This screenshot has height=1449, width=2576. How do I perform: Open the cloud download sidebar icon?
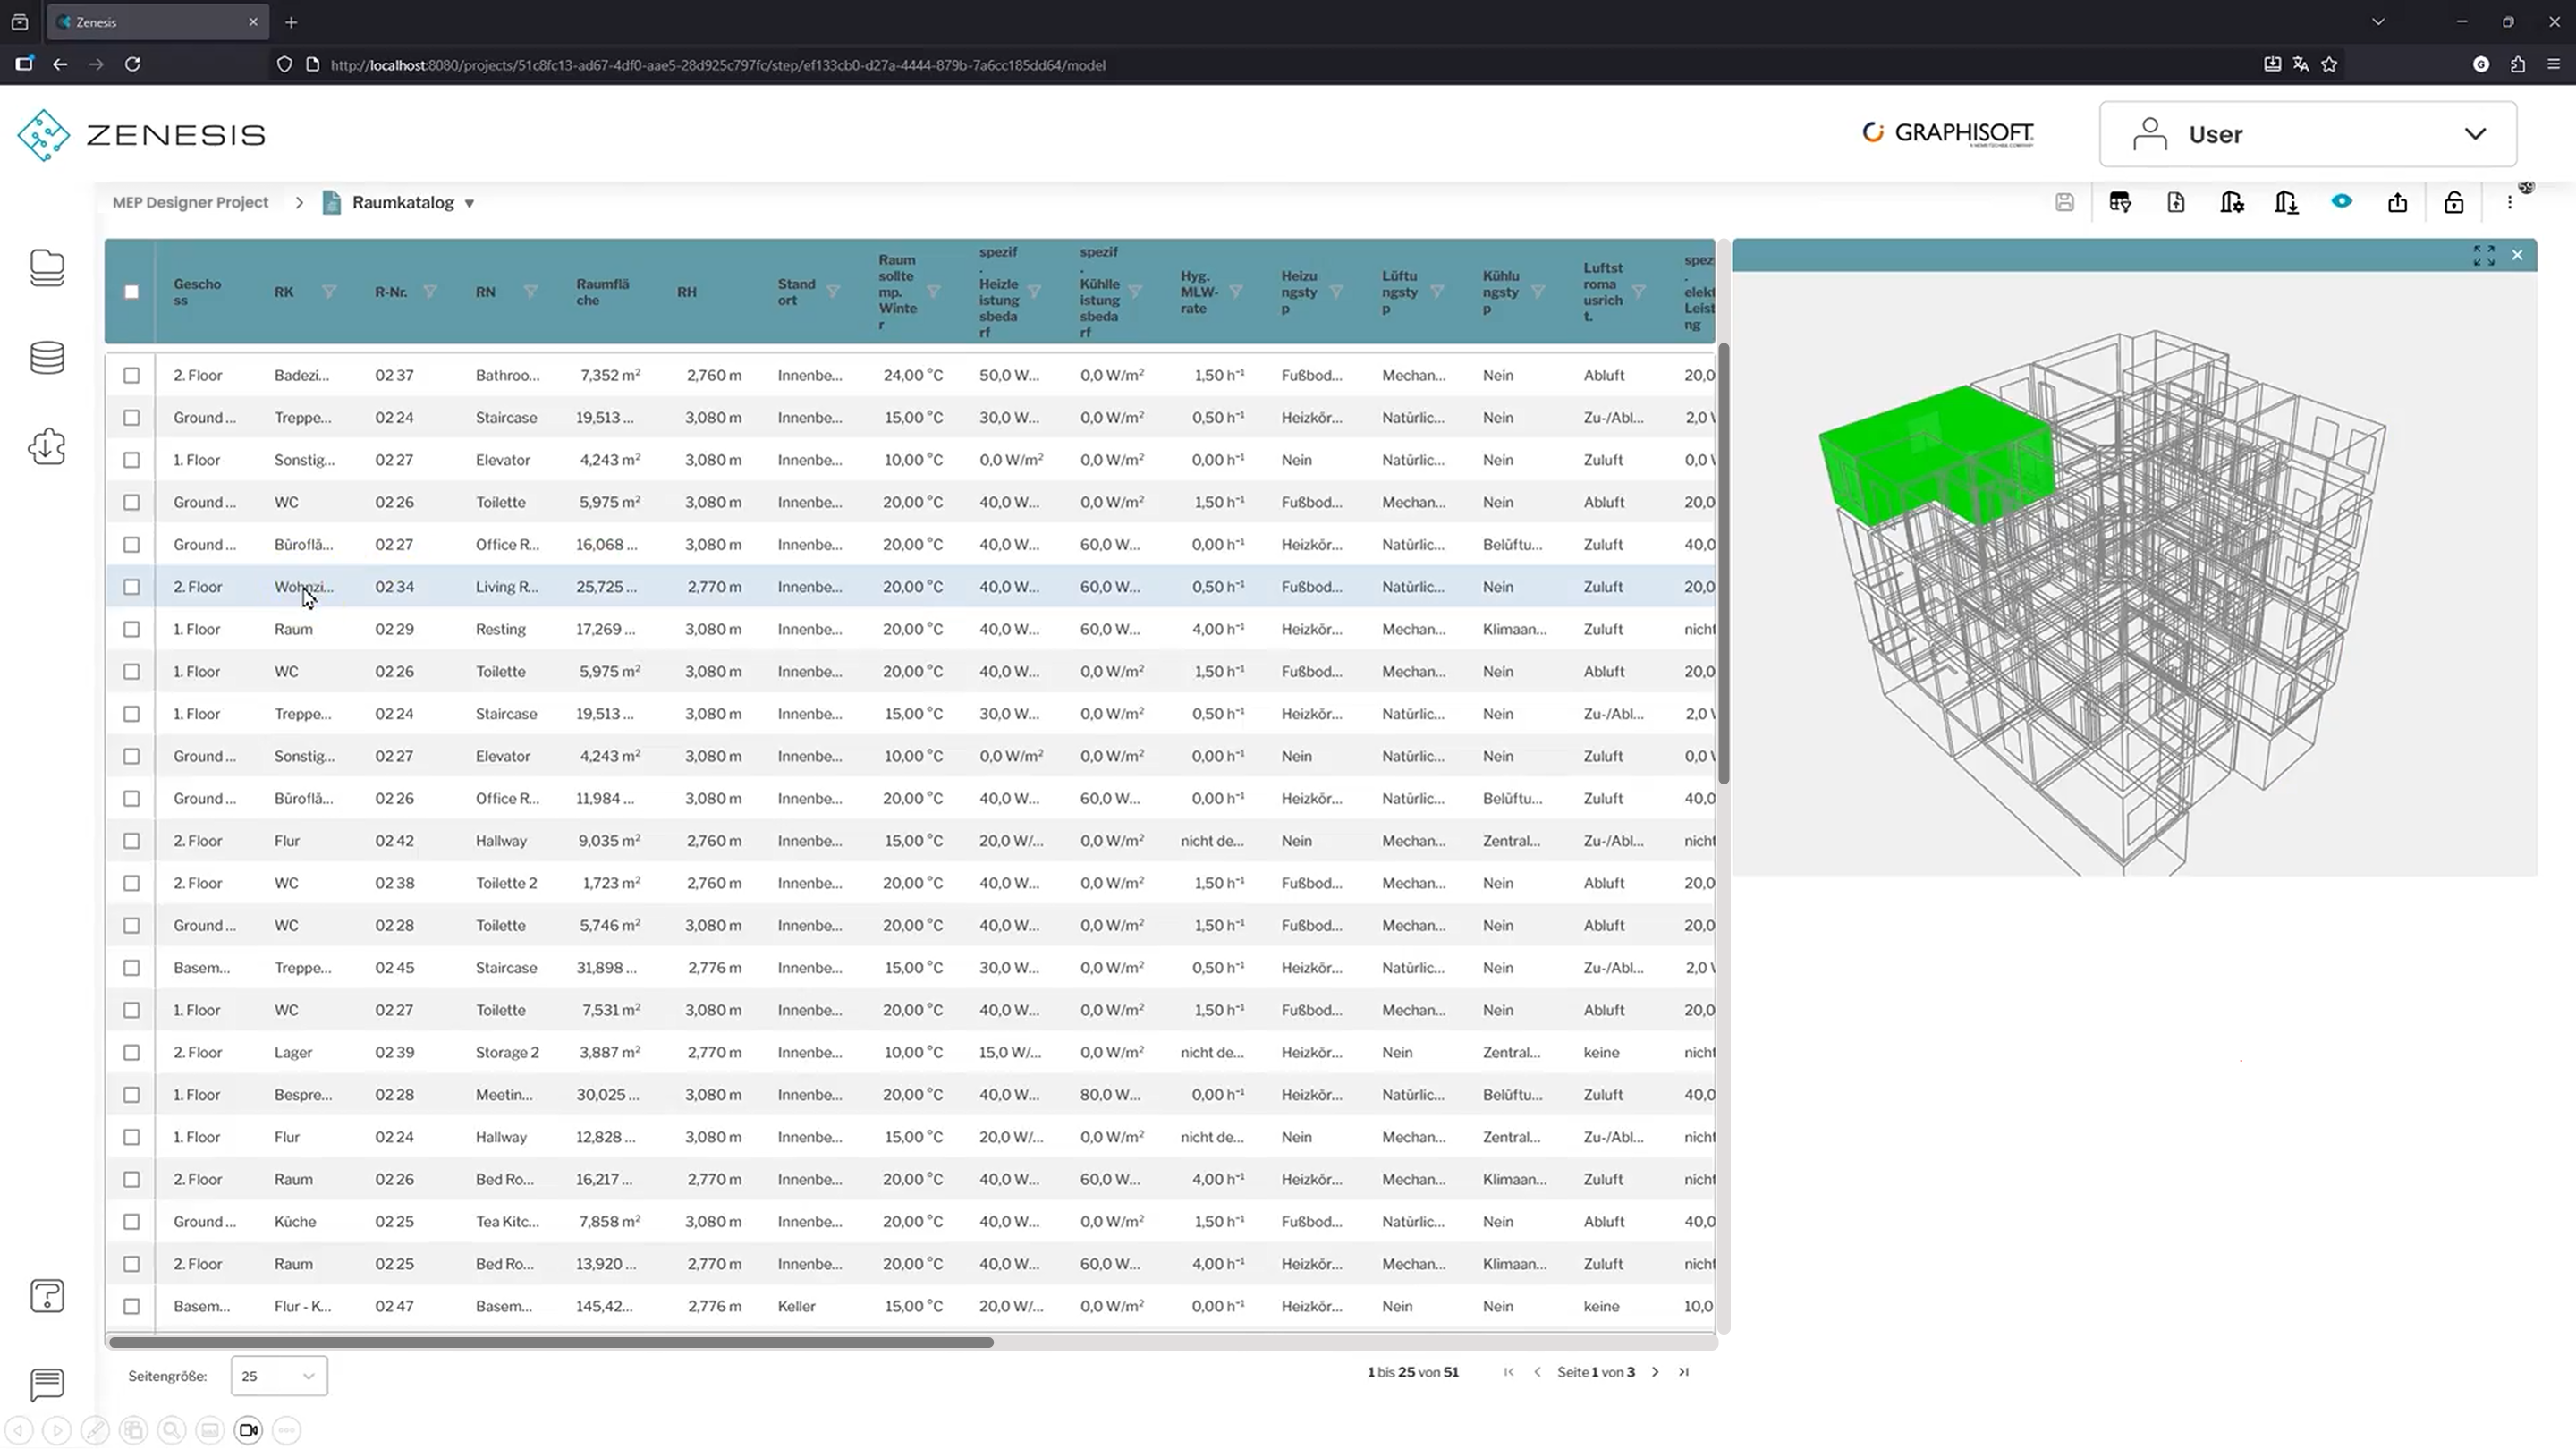tap(47, 447)
